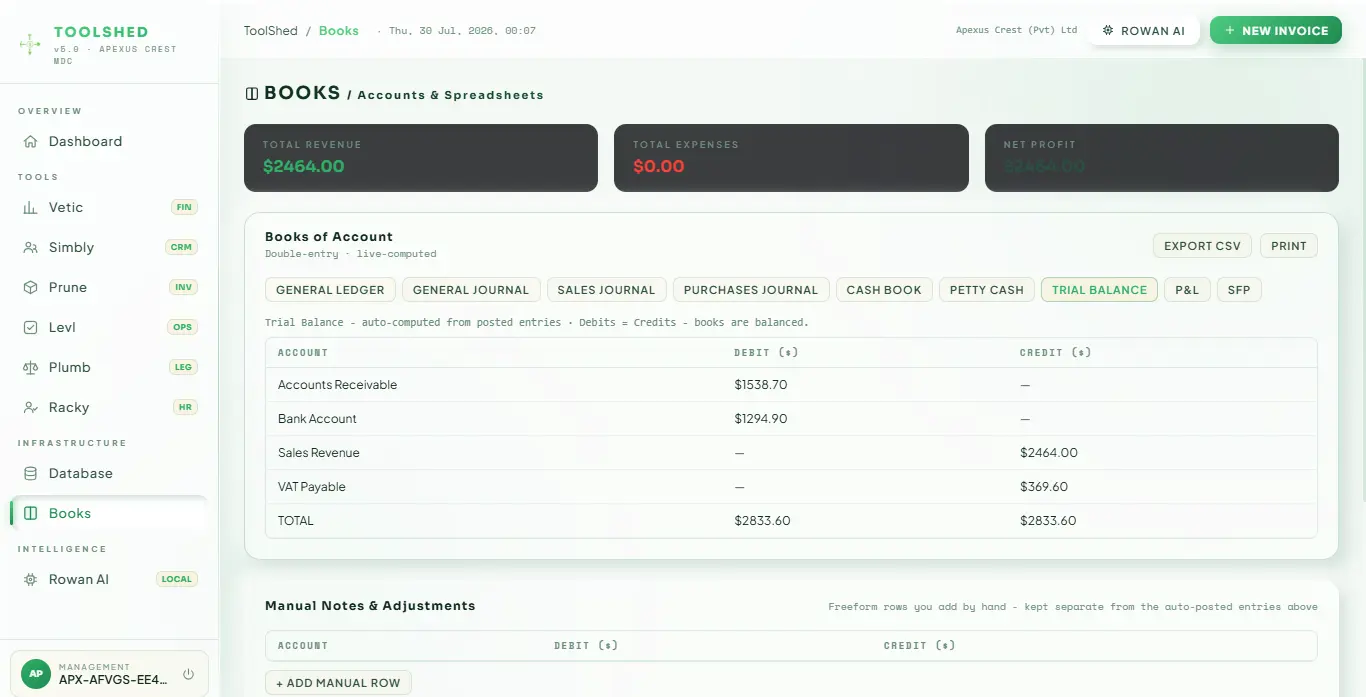The width and height of the screenshot is (1366, 697).
Task: Open Racky HR tool
Action: pyautogui.click(x=109, y=408)
